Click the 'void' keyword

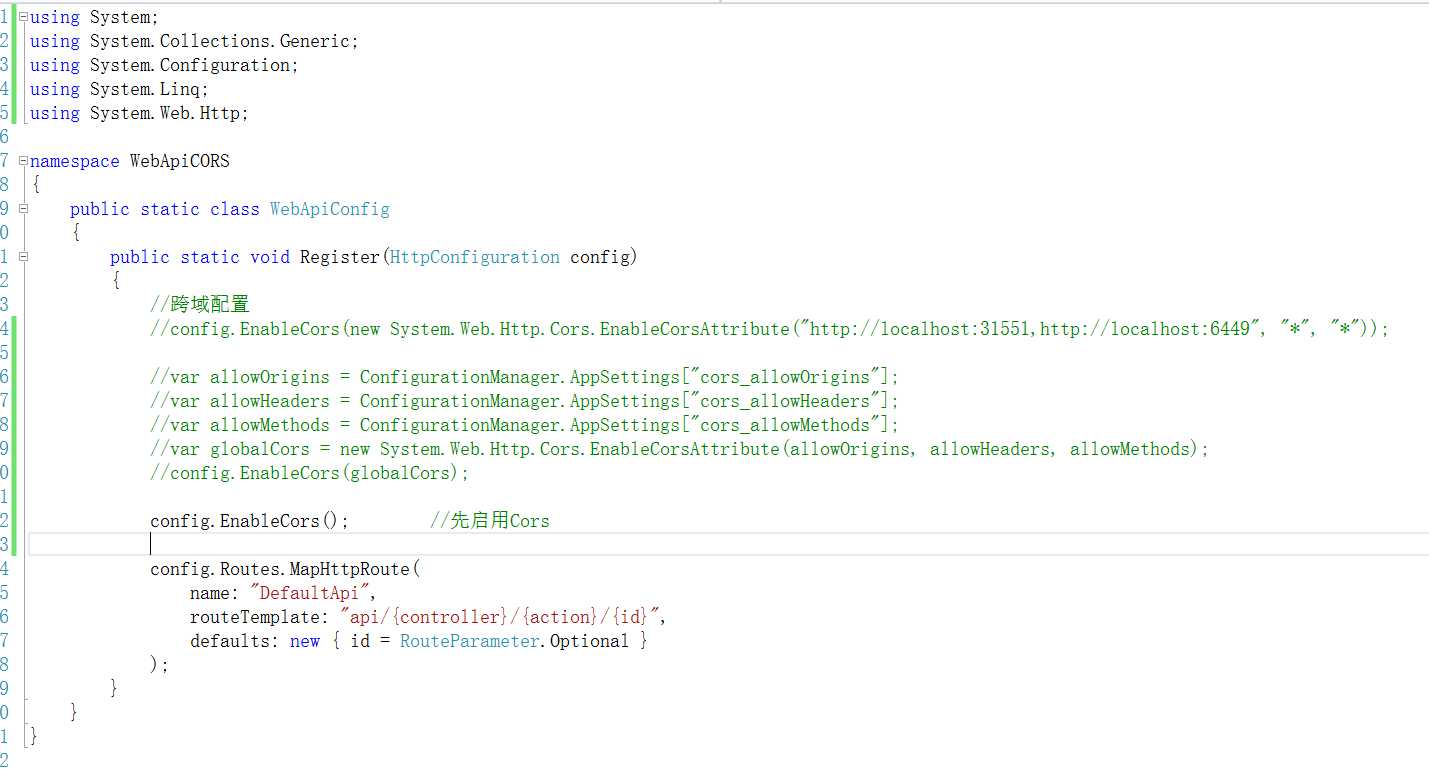point(270,257)
